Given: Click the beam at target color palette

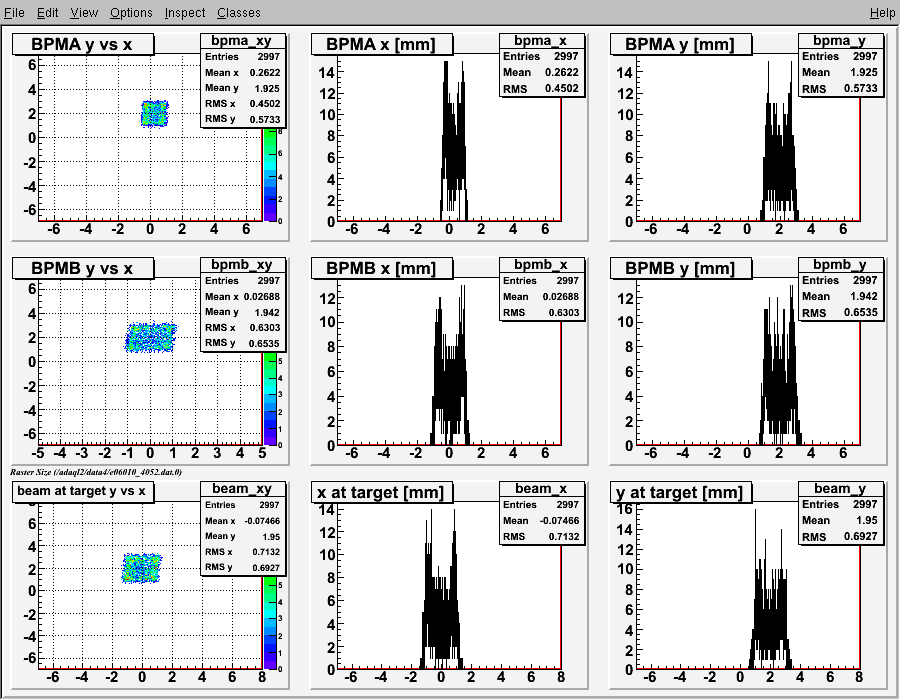Looking at the screenshot, I should (270, 623).
